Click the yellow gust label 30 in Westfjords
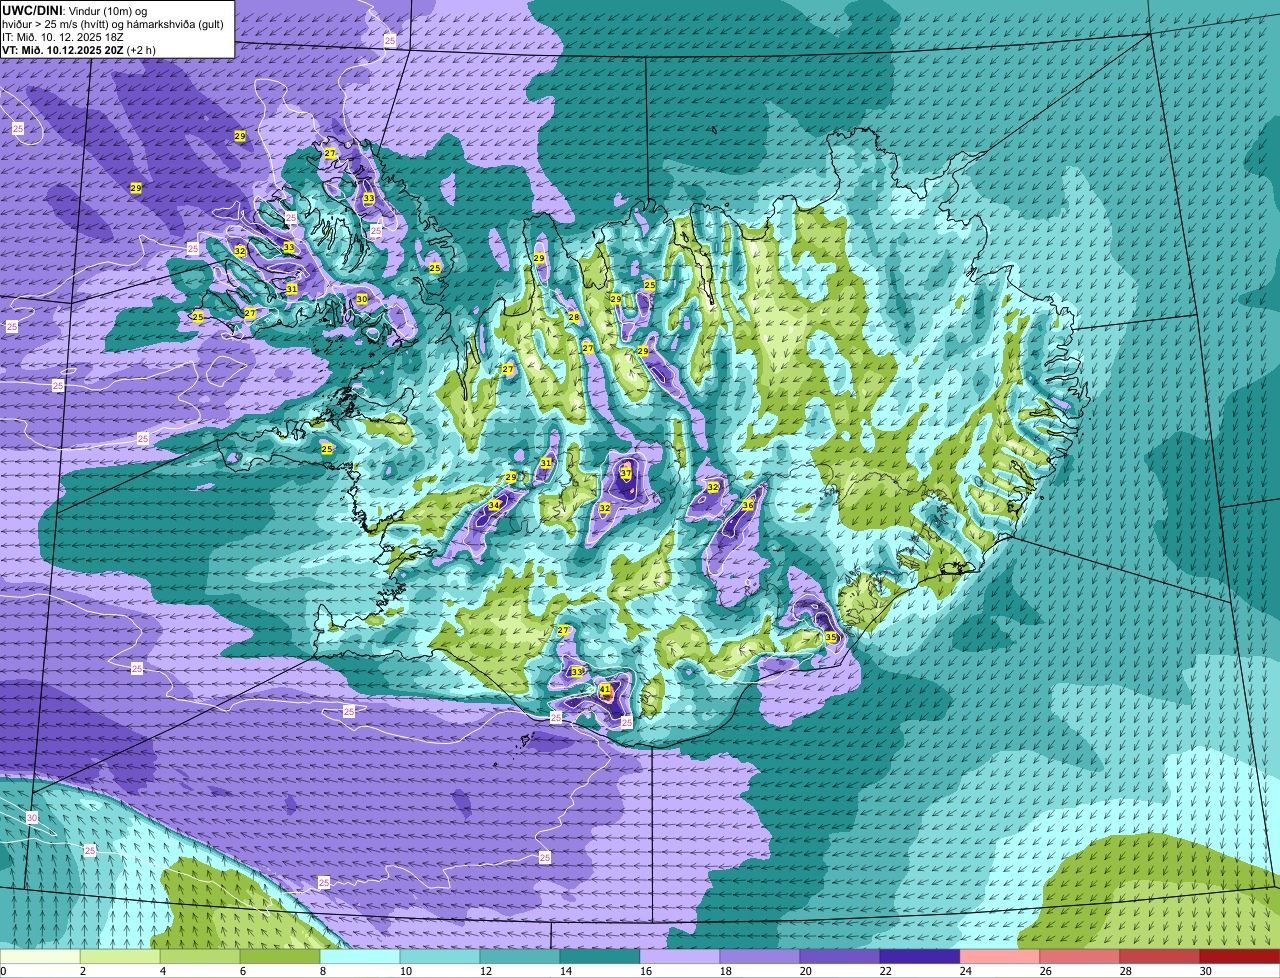Viewport: 1280px width, 978px height. point(362,299)
